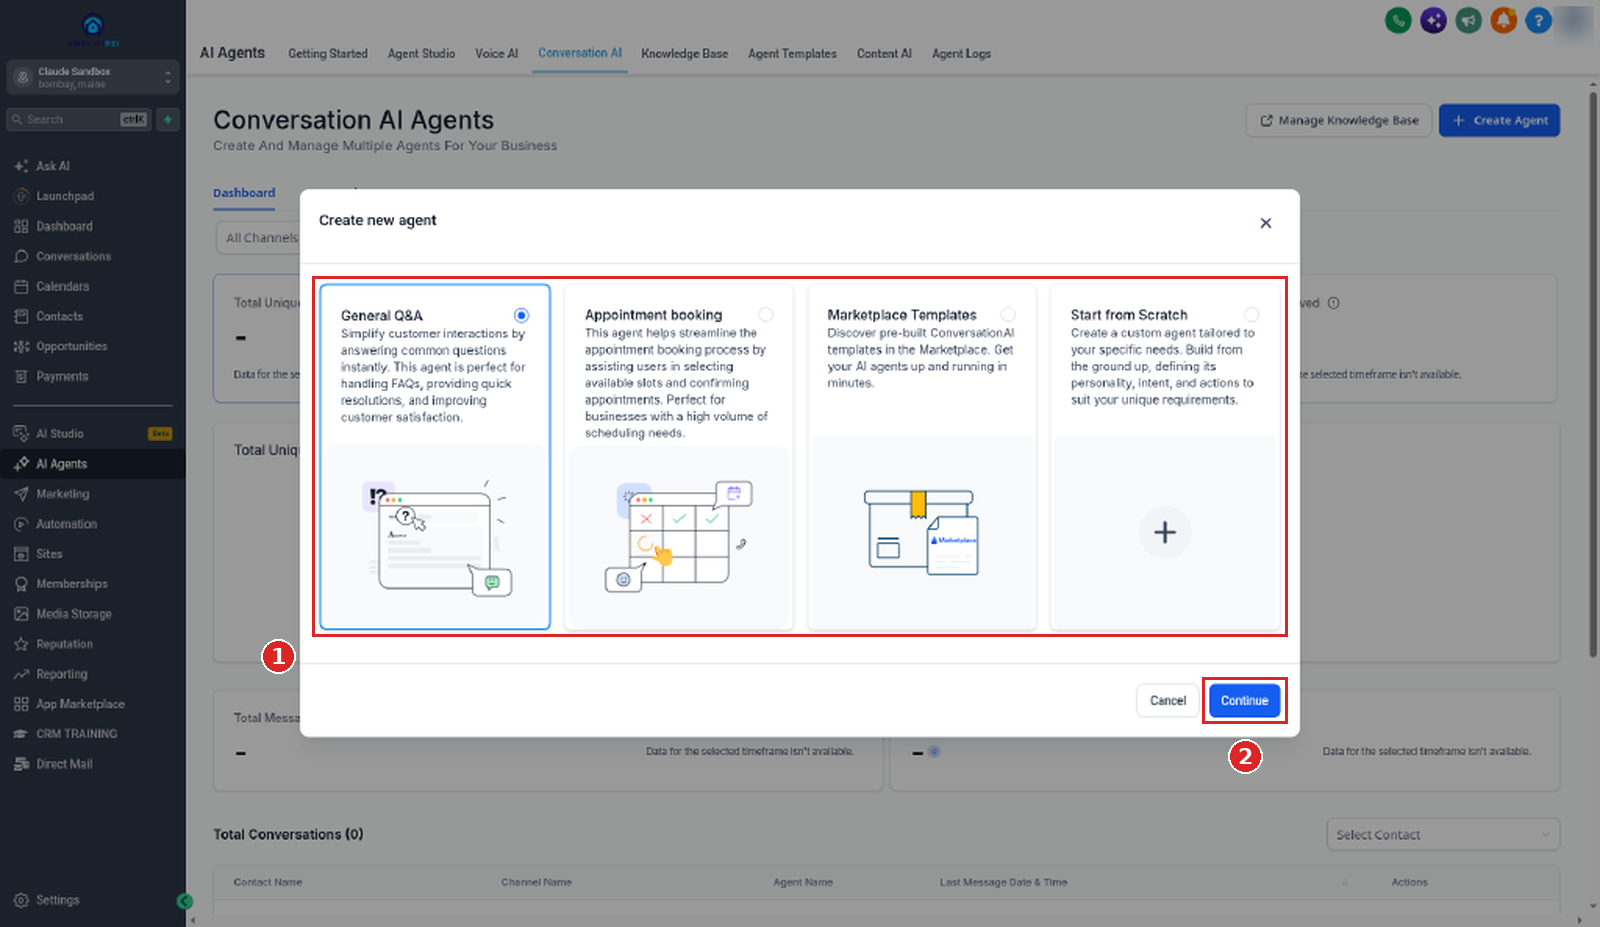Close the Create new agent dialog
The width and height of the screenshot is (1600, 927).
click(x=1265, y=223)
